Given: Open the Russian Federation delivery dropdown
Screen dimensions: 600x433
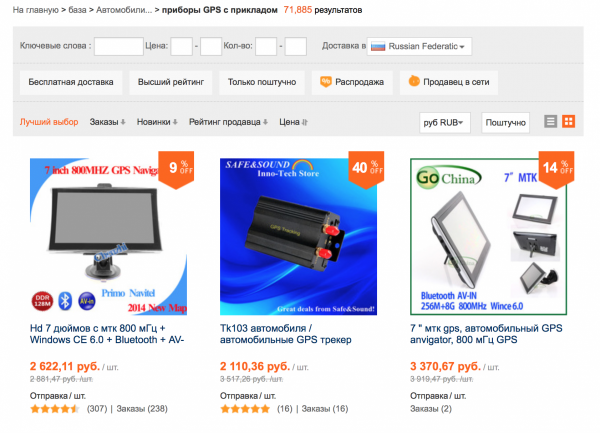Looking at the screenshot, I should click(419, 46).
